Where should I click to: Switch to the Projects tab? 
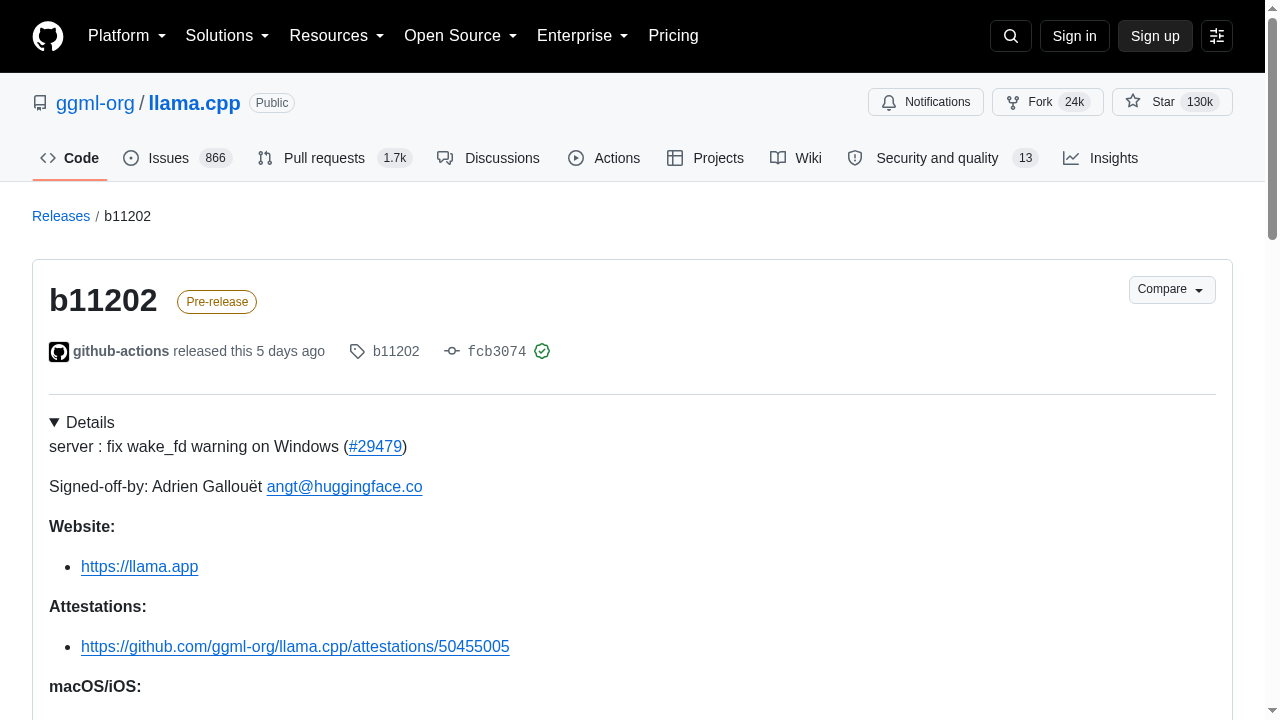[705, 158]
